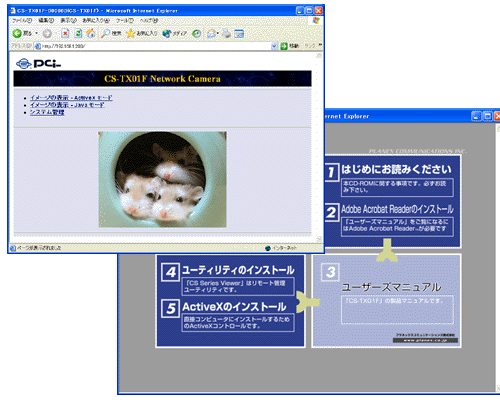Image resolution: width=500 pixels, height=400 pixels.
Task: Click the hamster camera image
Action: tap(163, 179)
